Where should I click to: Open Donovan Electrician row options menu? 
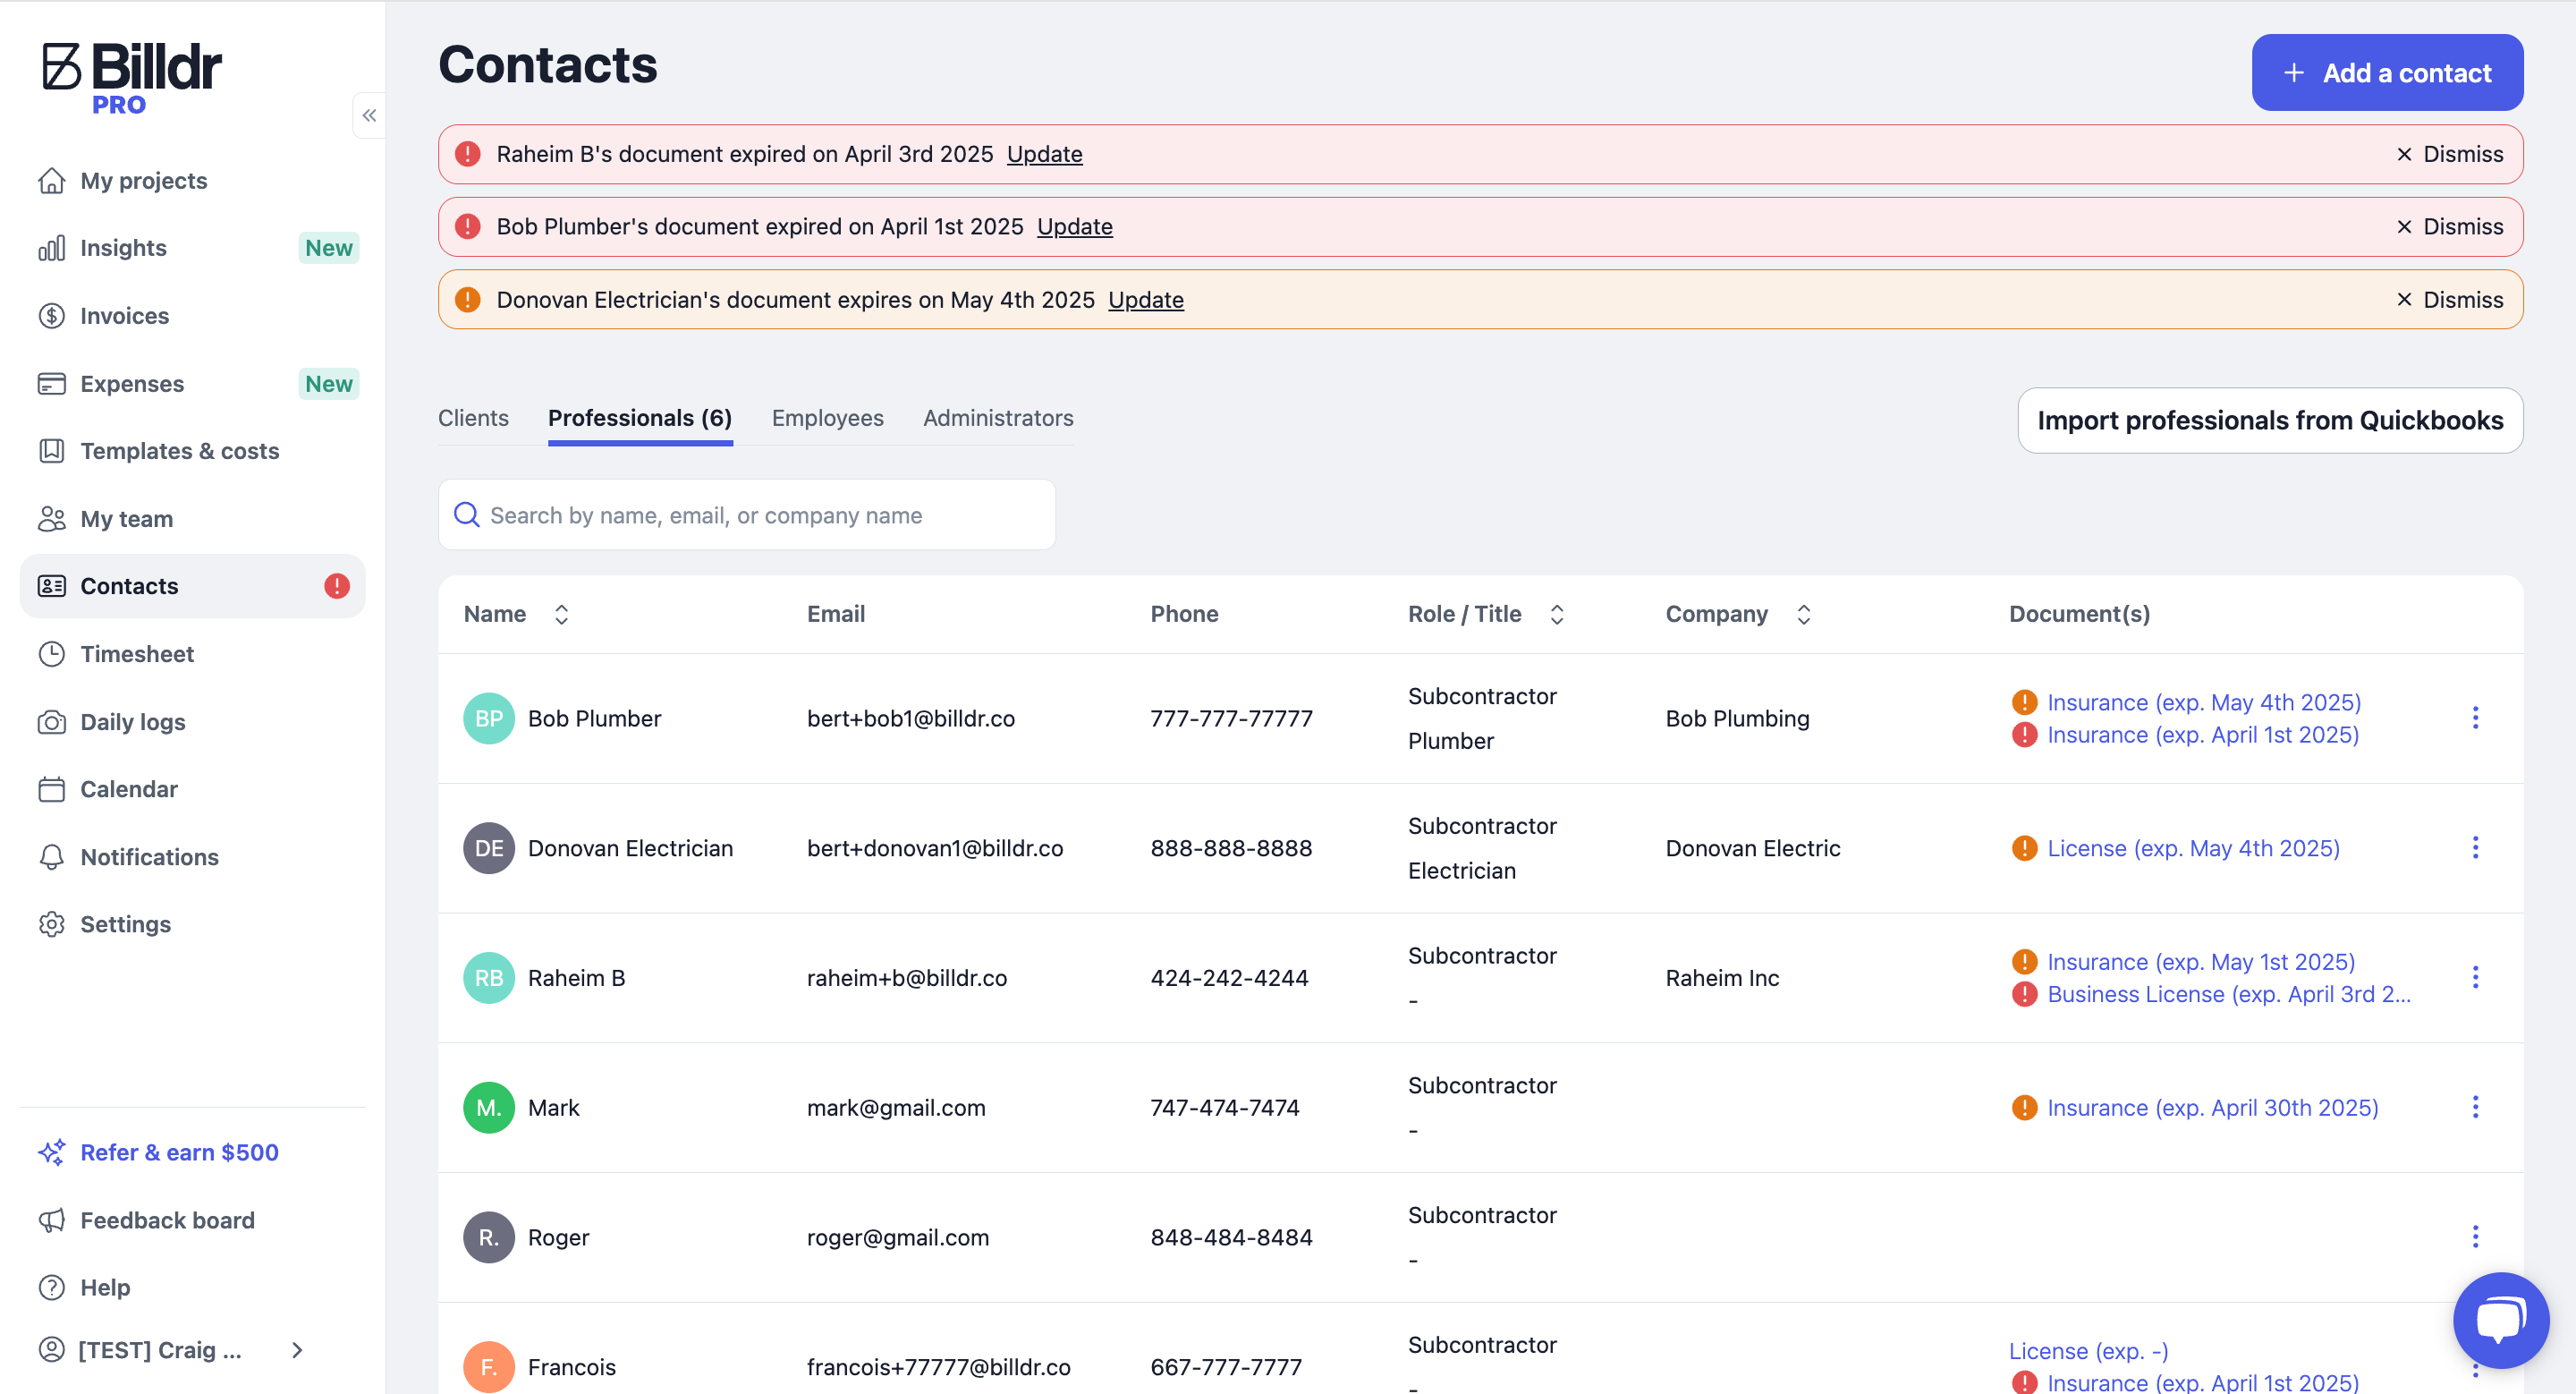pos(2475,848)
